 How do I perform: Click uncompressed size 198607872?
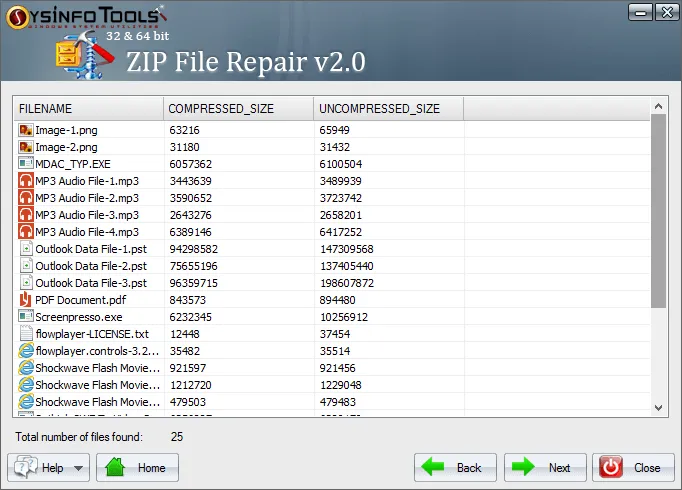(347, 283)
